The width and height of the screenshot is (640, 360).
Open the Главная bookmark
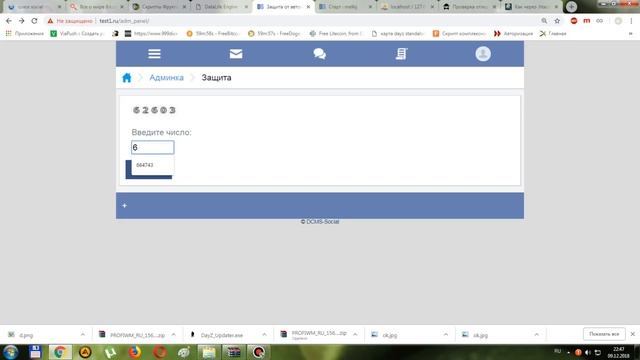[x=553, y=33]
